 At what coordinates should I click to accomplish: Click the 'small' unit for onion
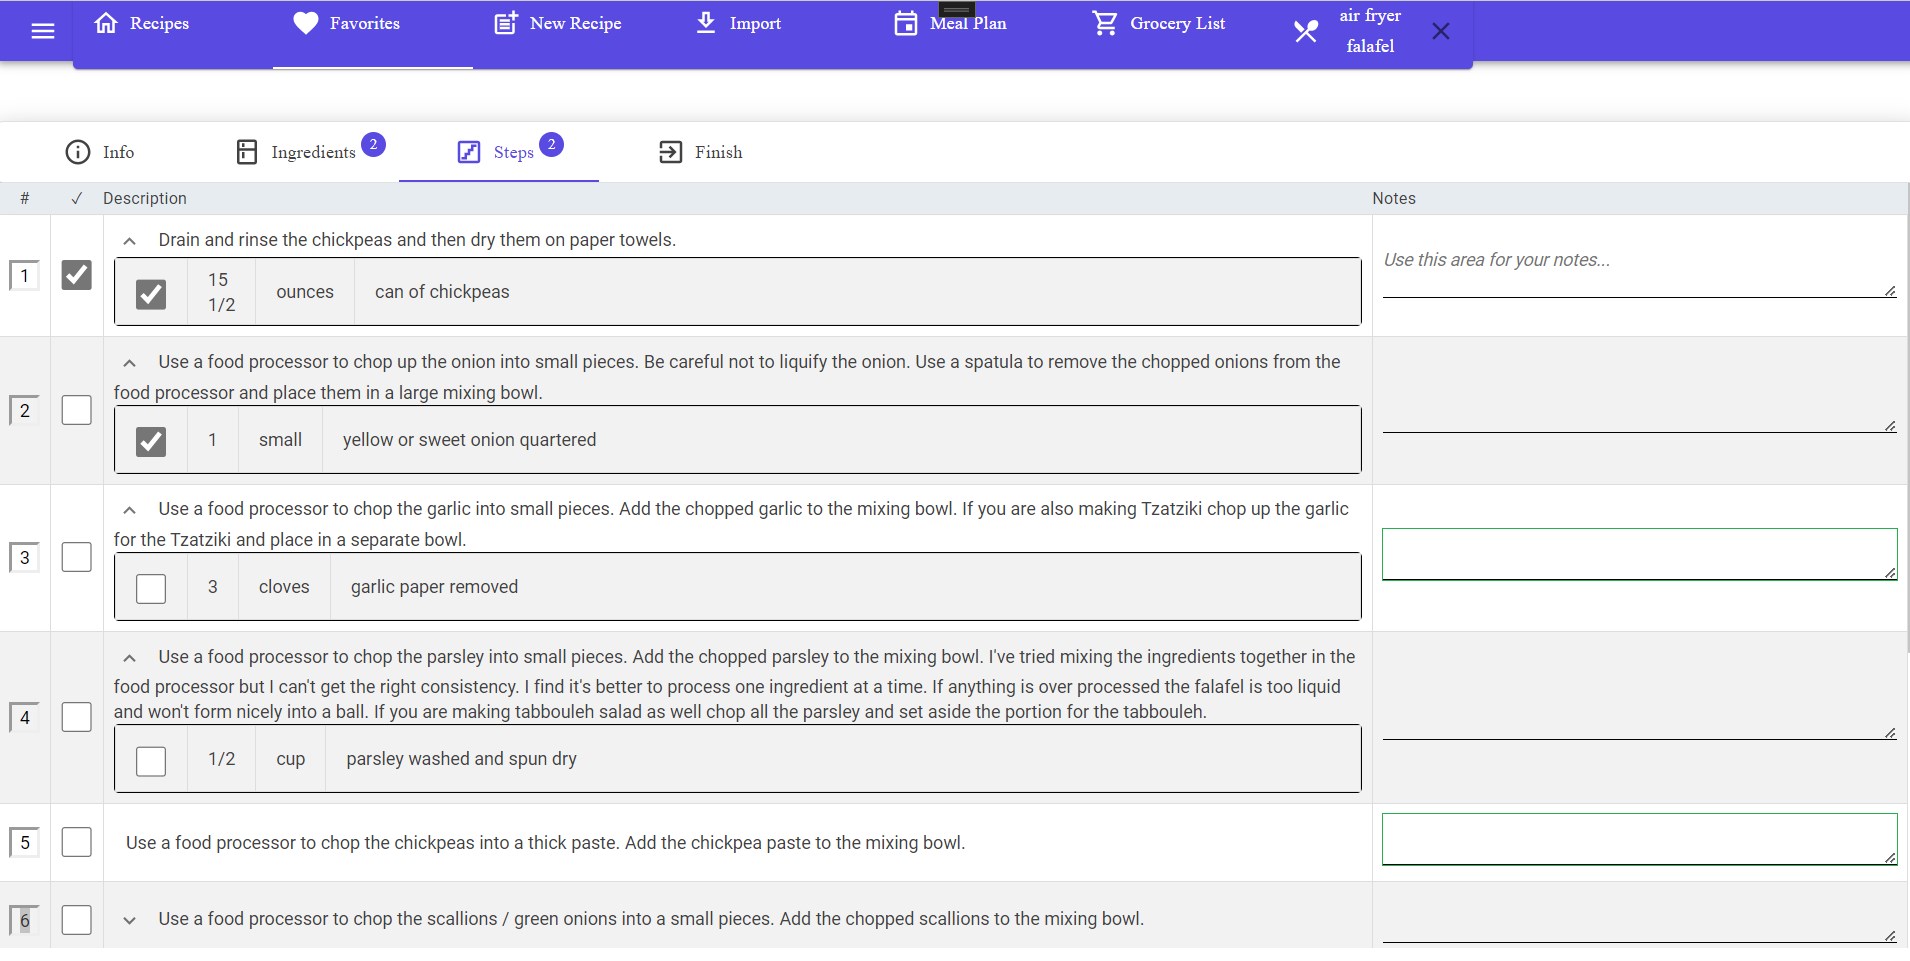[x=280, y=440]
